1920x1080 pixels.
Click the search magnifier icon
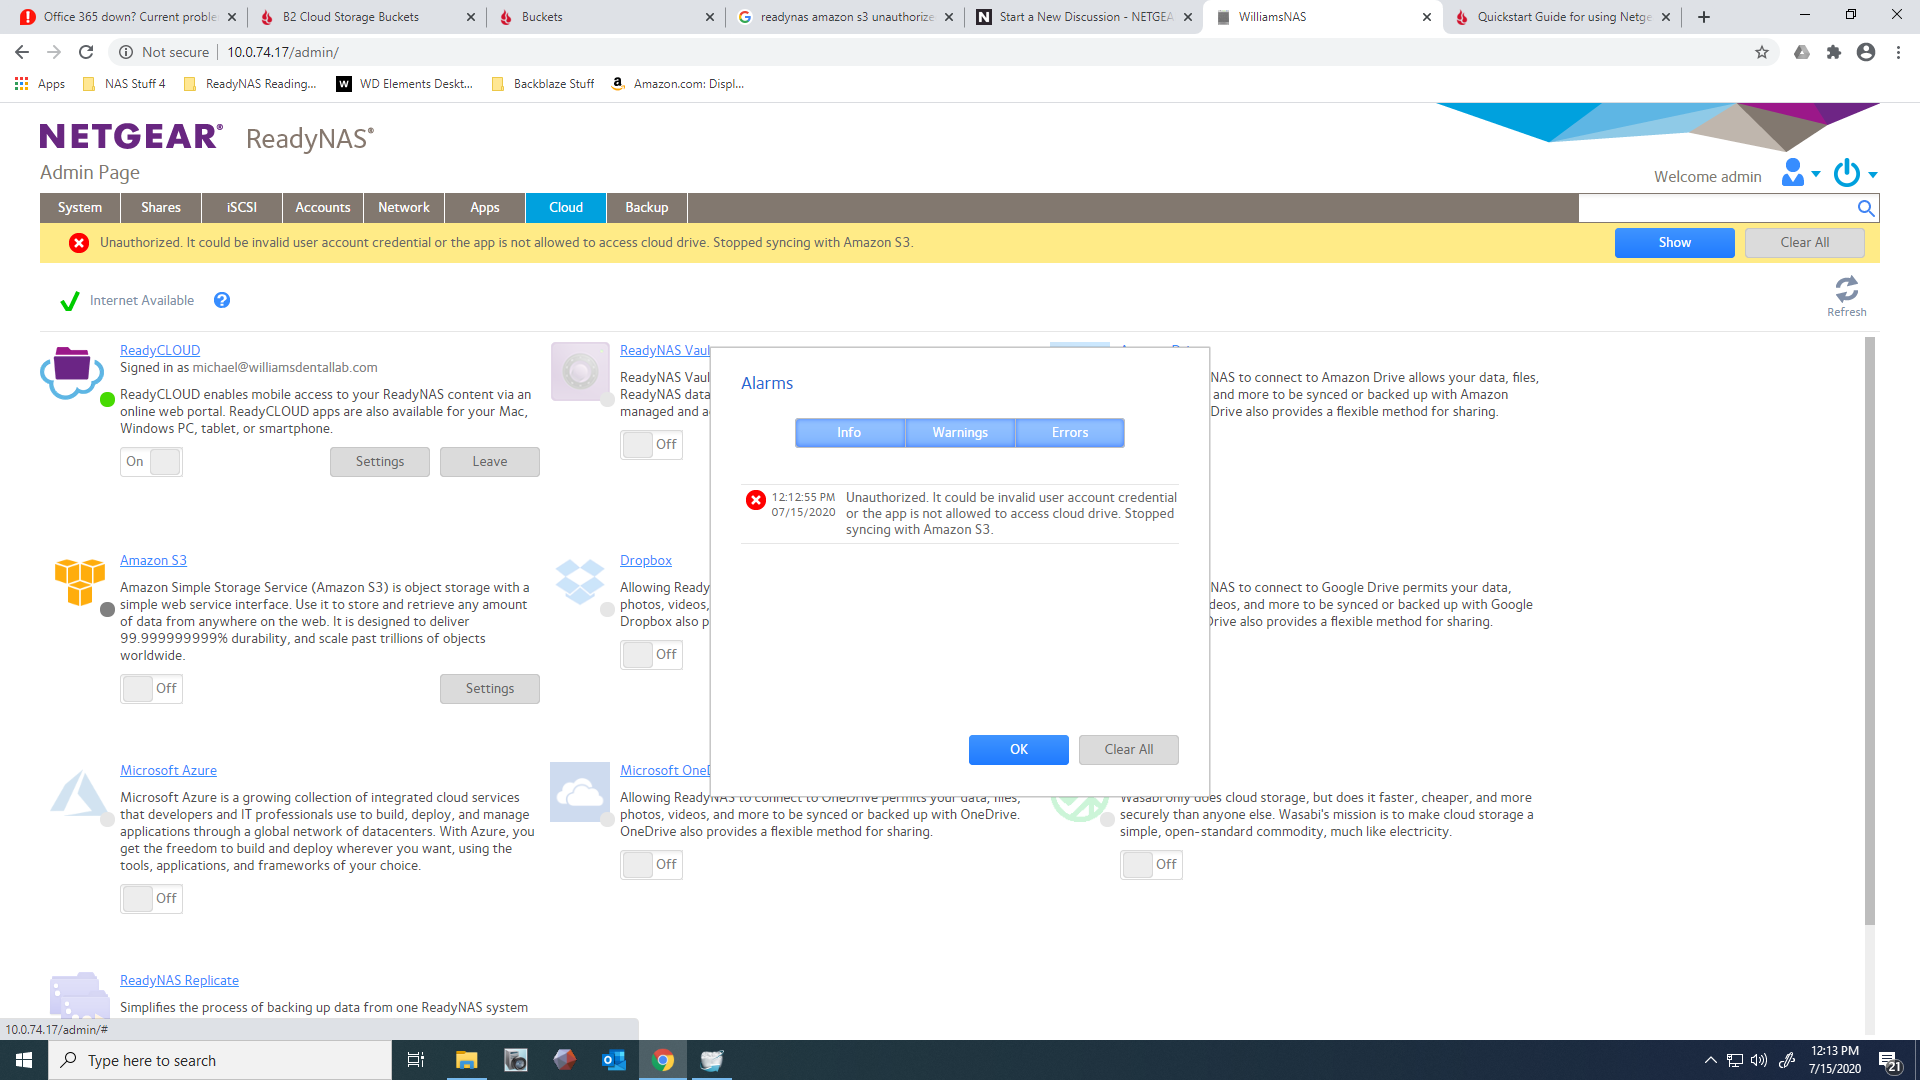pyautogui.click(x=1865, y=208)
